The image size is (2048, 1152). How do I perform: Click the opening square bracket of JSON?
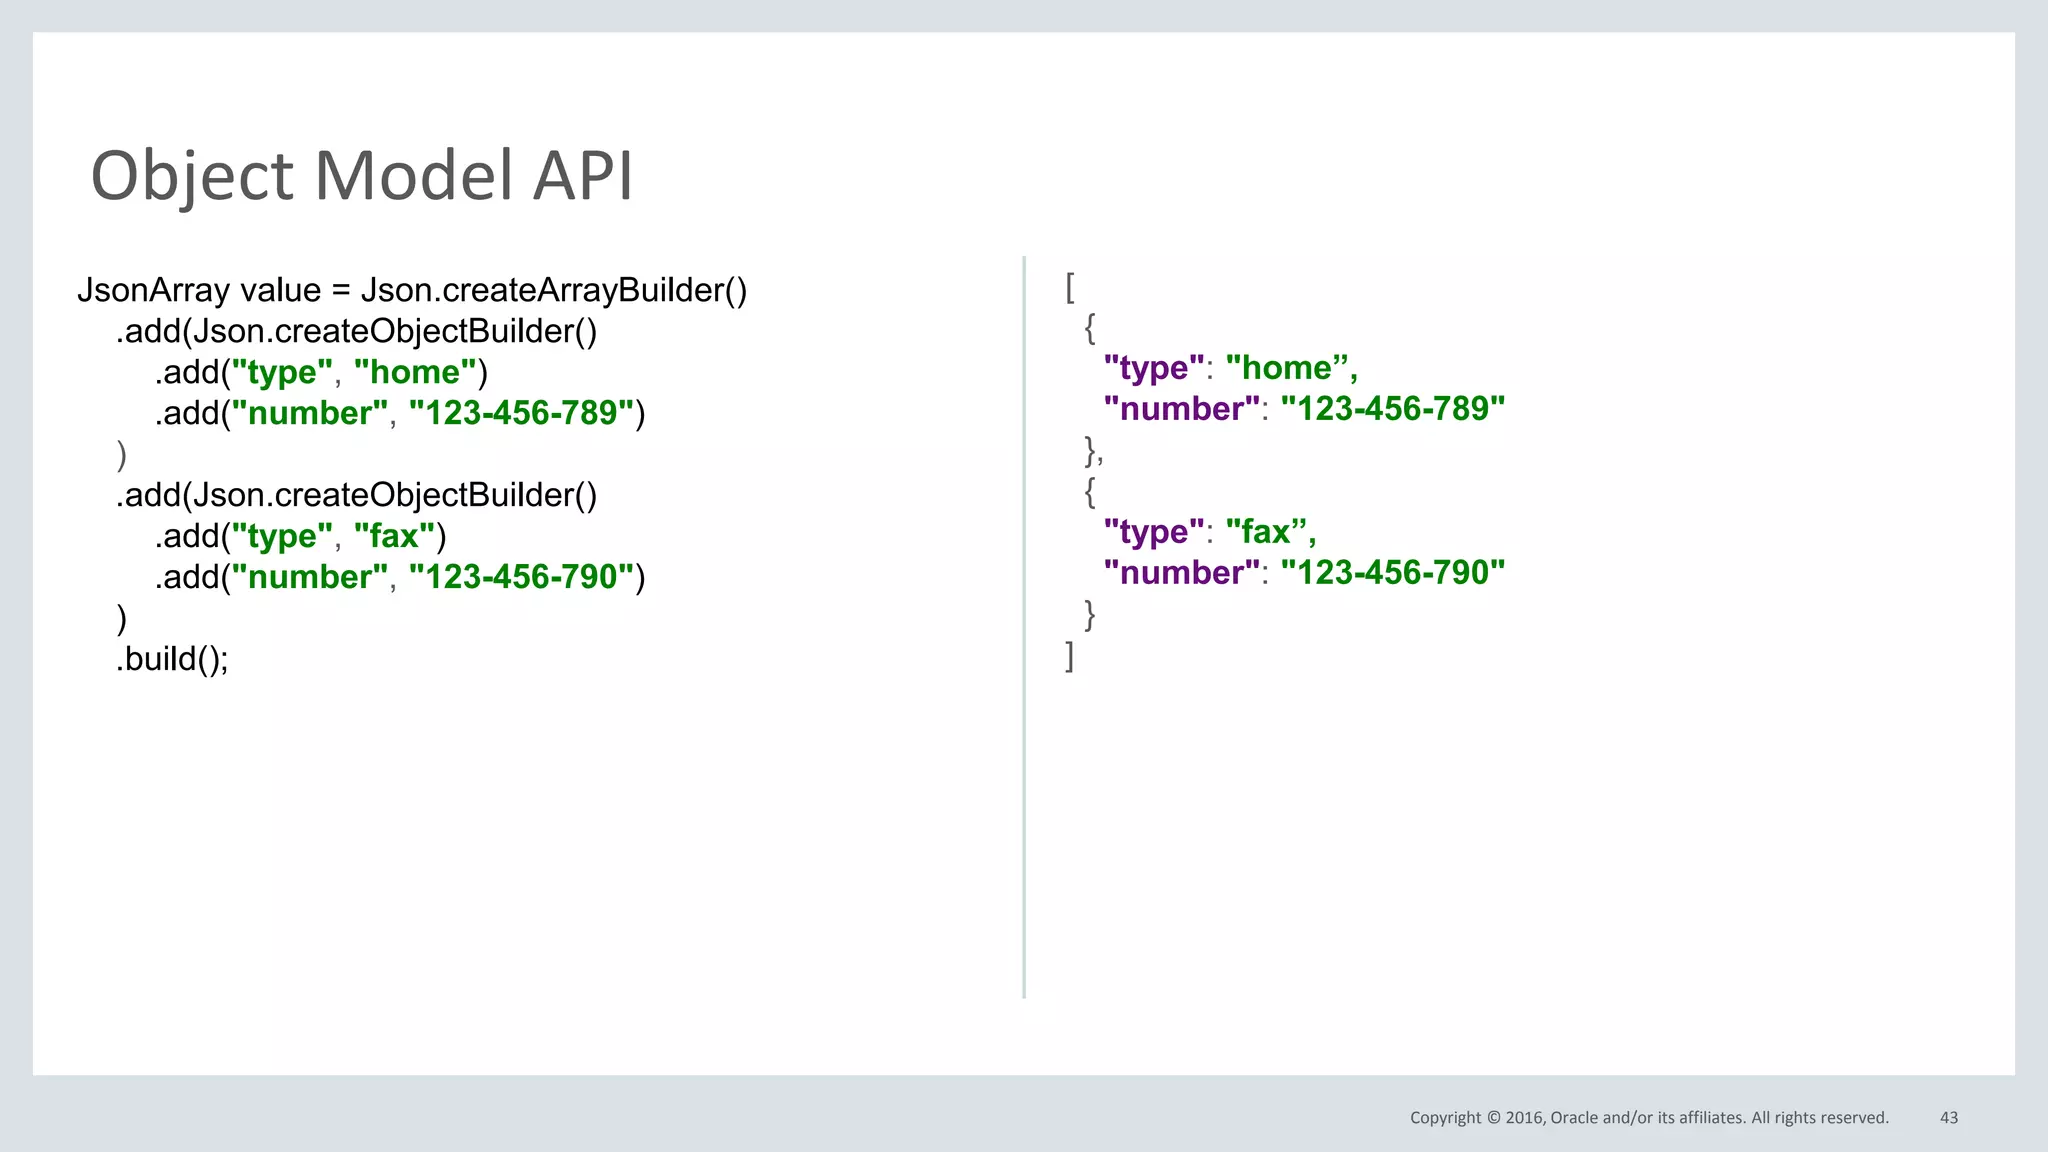pyautogui.click(x=1070, y=287)
